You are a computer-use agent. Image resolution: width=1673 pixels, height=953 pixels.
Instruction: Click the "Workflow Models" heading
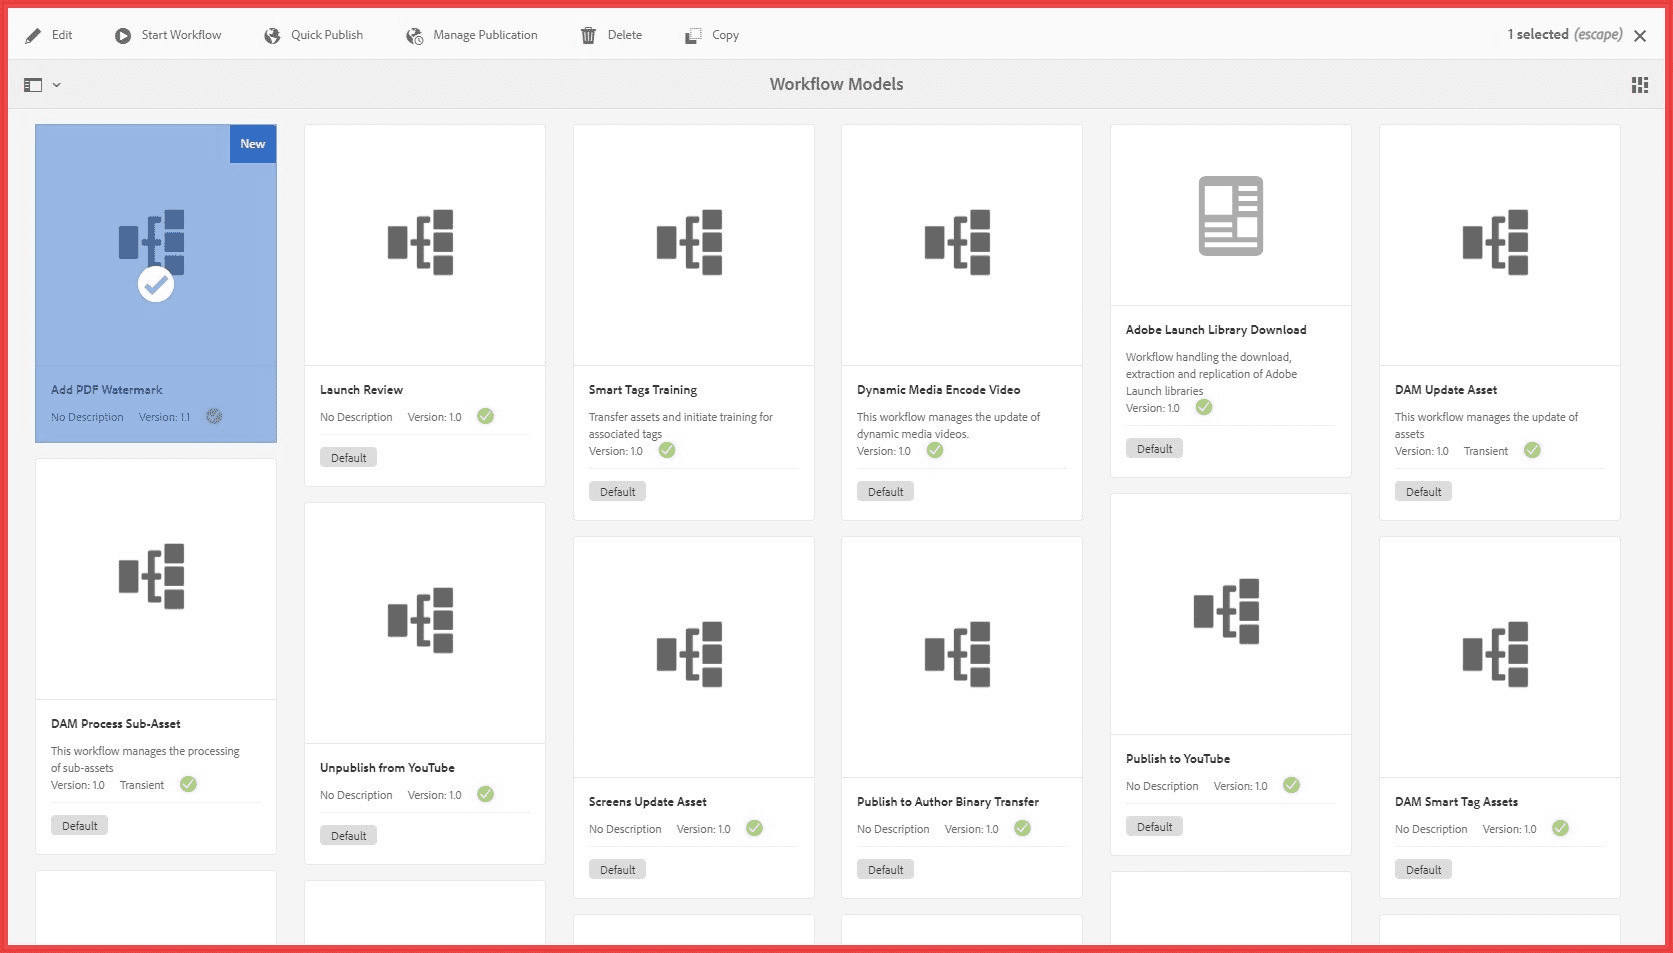pos(836,85)
